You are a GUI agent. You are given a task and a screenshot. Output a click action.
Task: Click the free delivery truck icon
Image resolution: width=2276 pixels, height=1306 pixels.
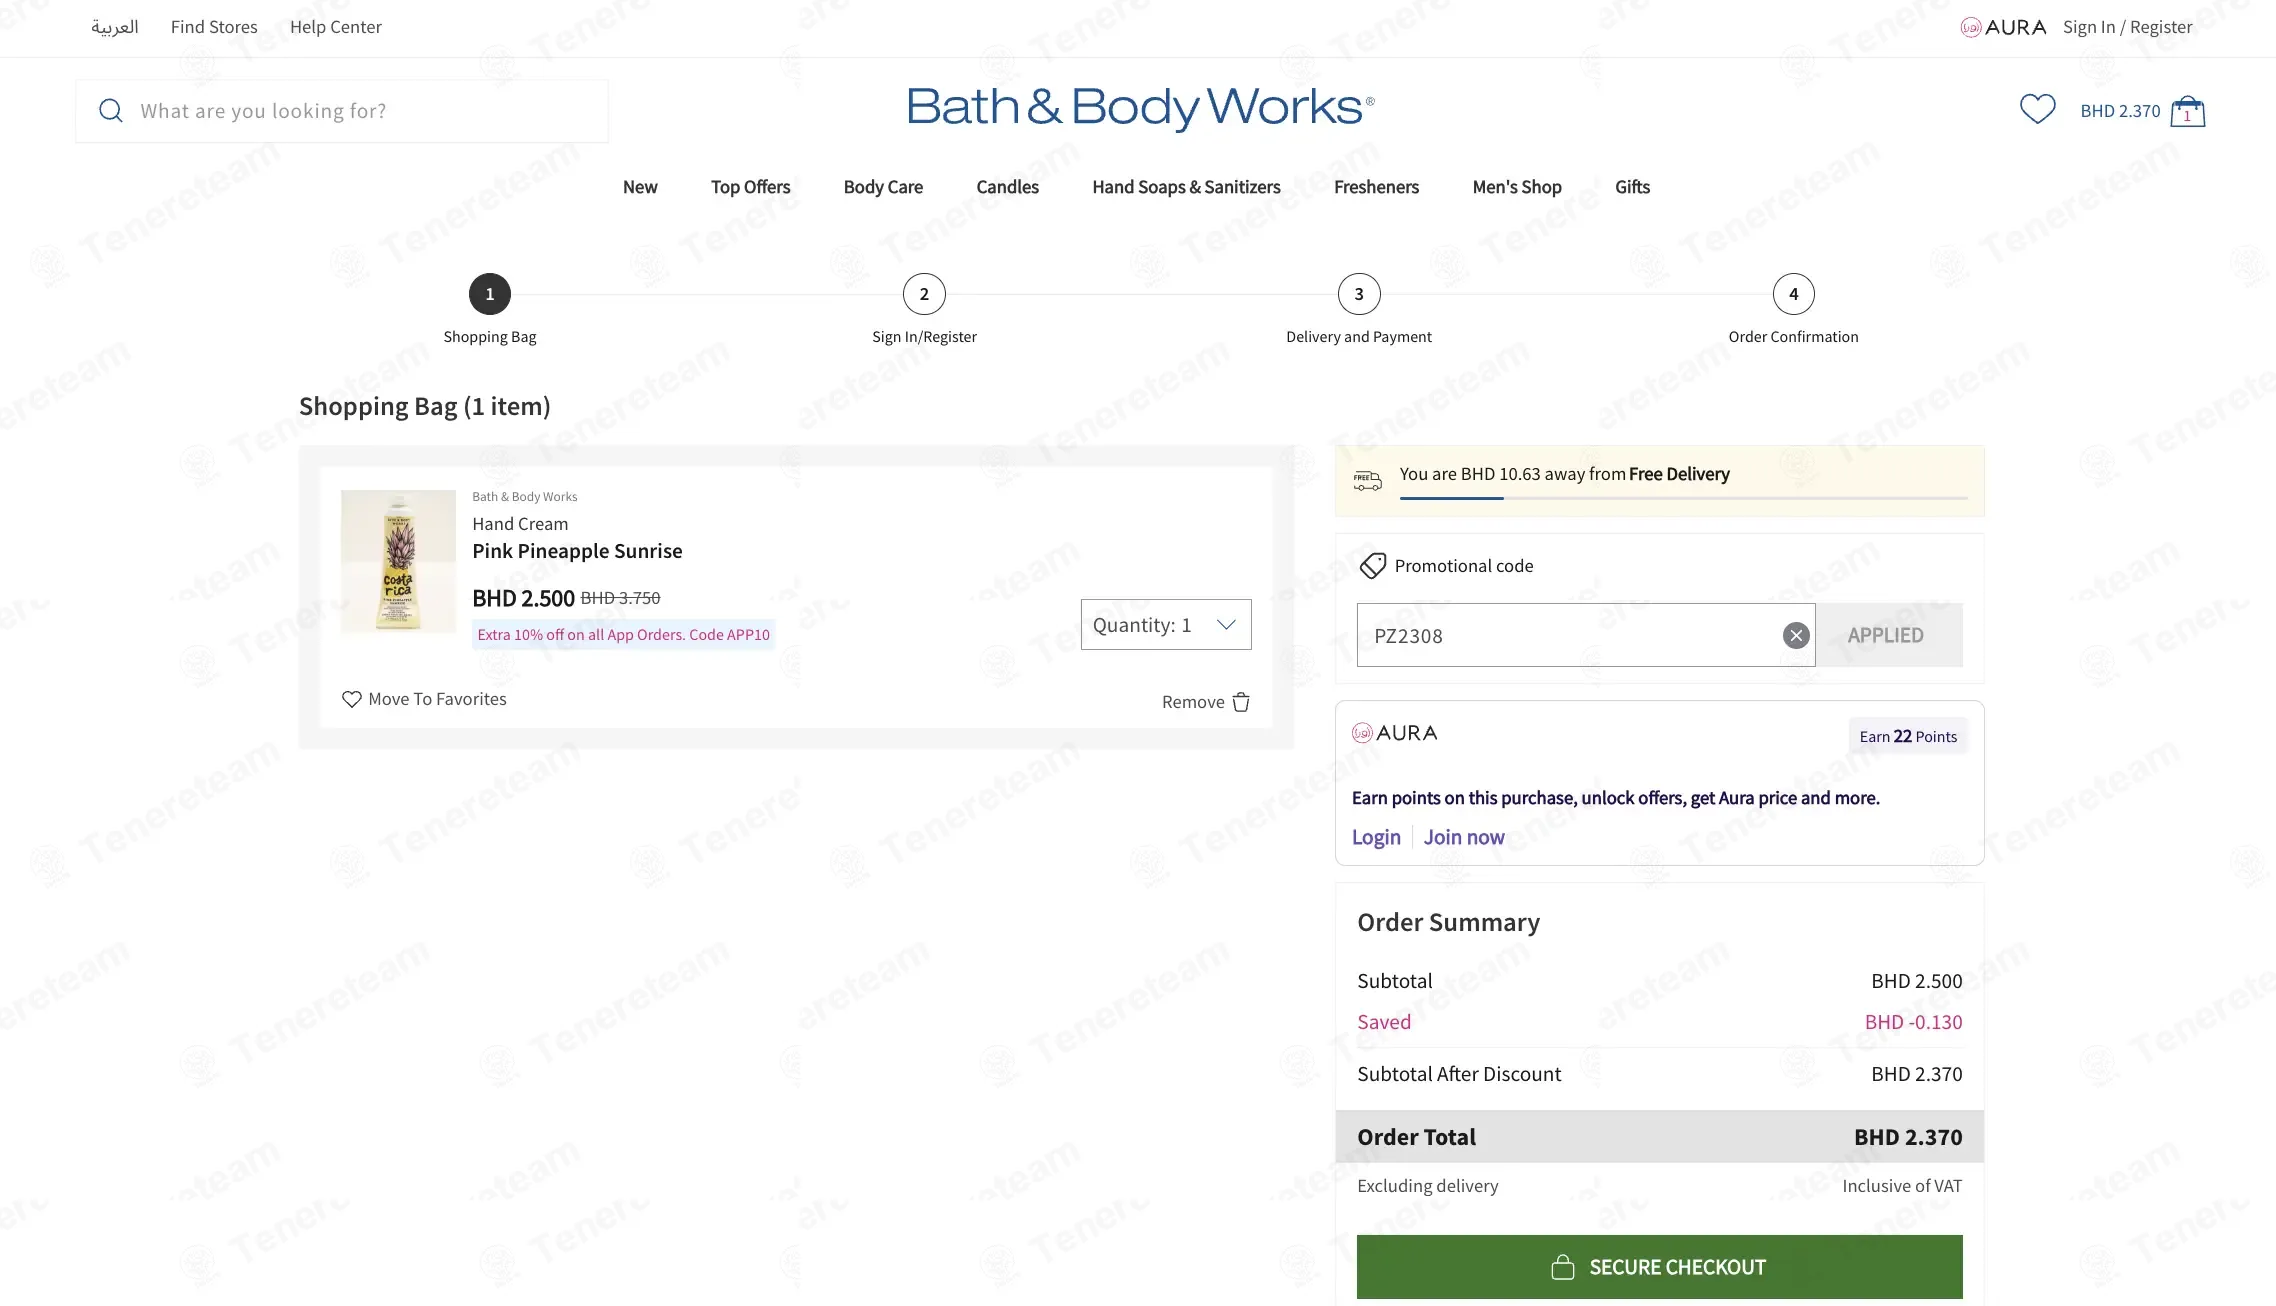[x=1367, y=481]
